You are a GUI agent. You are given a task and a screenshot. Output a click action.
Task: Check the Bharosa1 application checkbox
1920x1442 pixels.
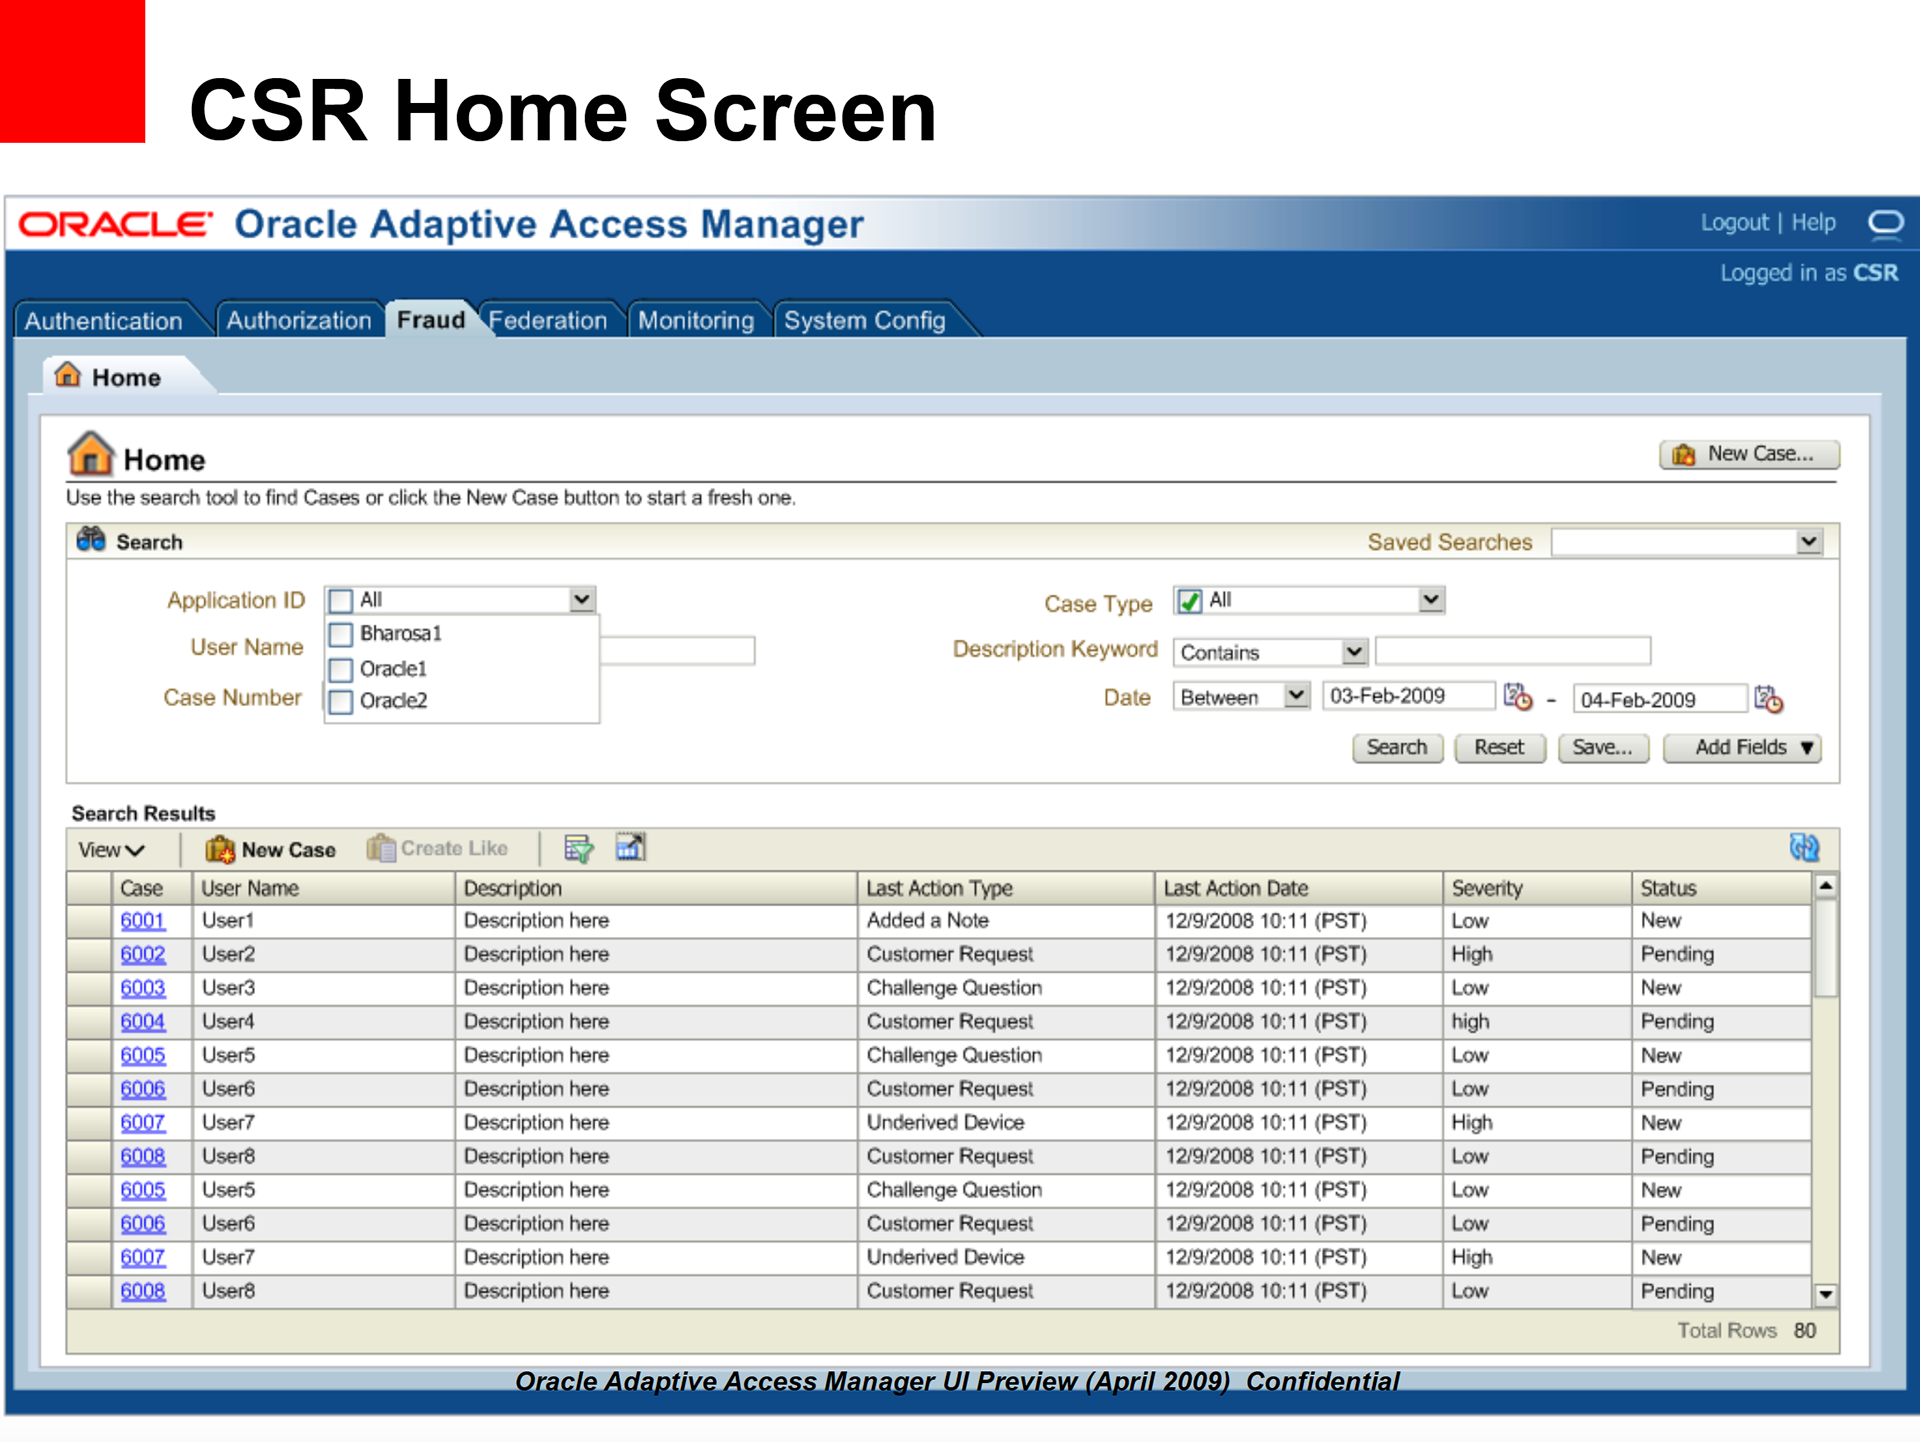341,634
